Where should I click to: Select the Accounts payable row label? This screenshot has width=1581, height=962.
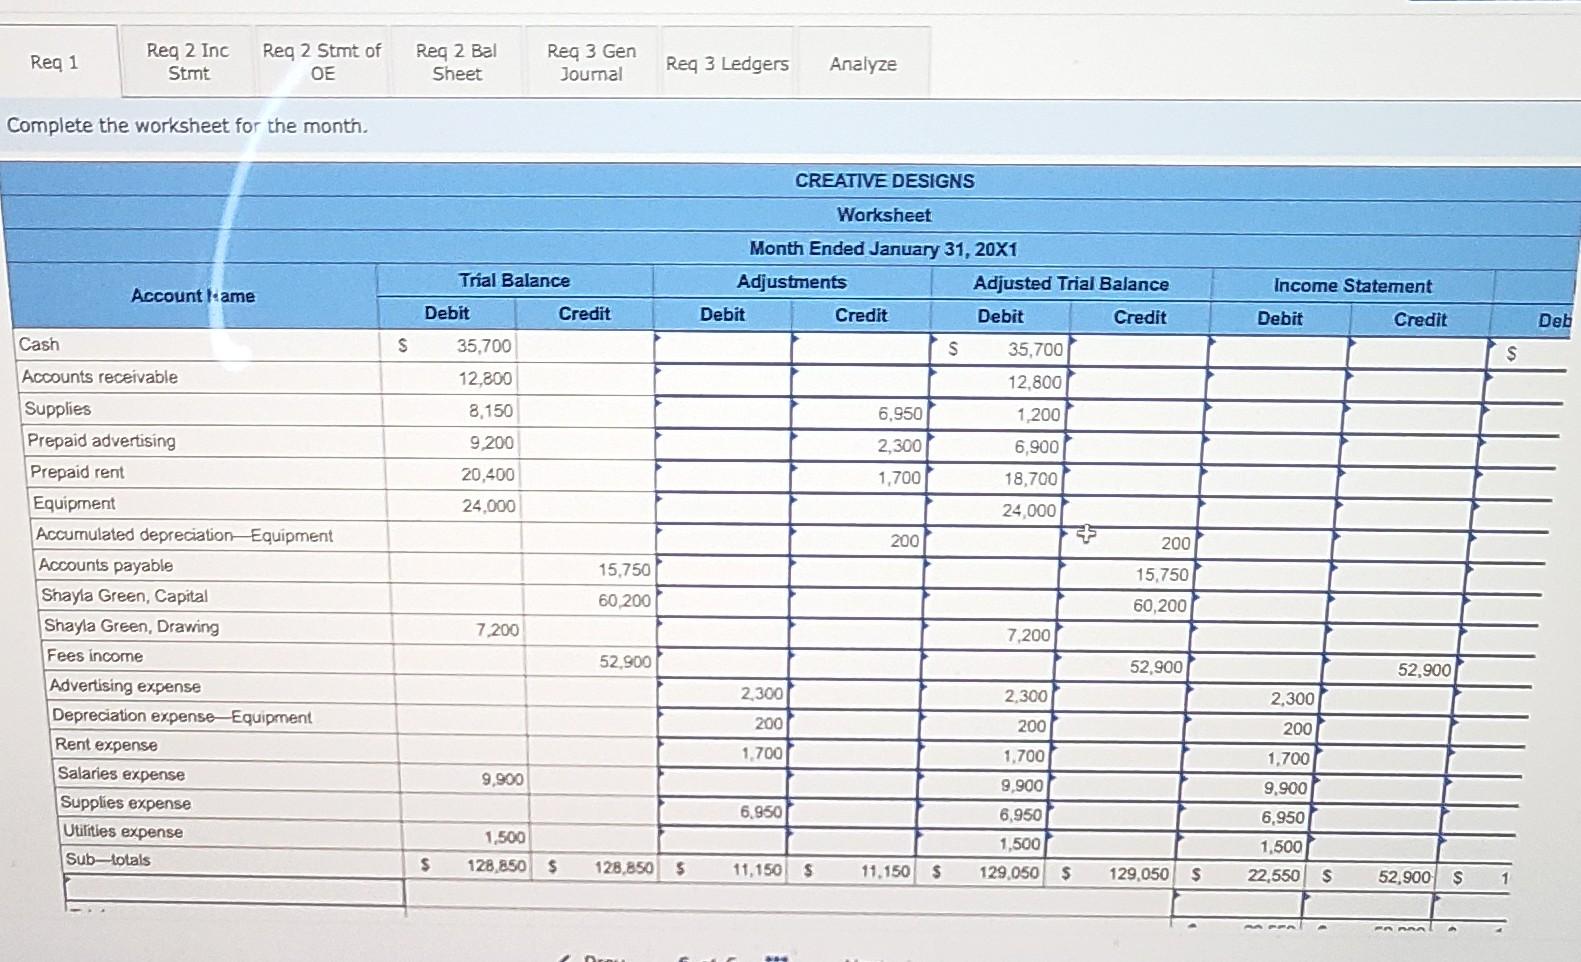(x=106, y=565)
